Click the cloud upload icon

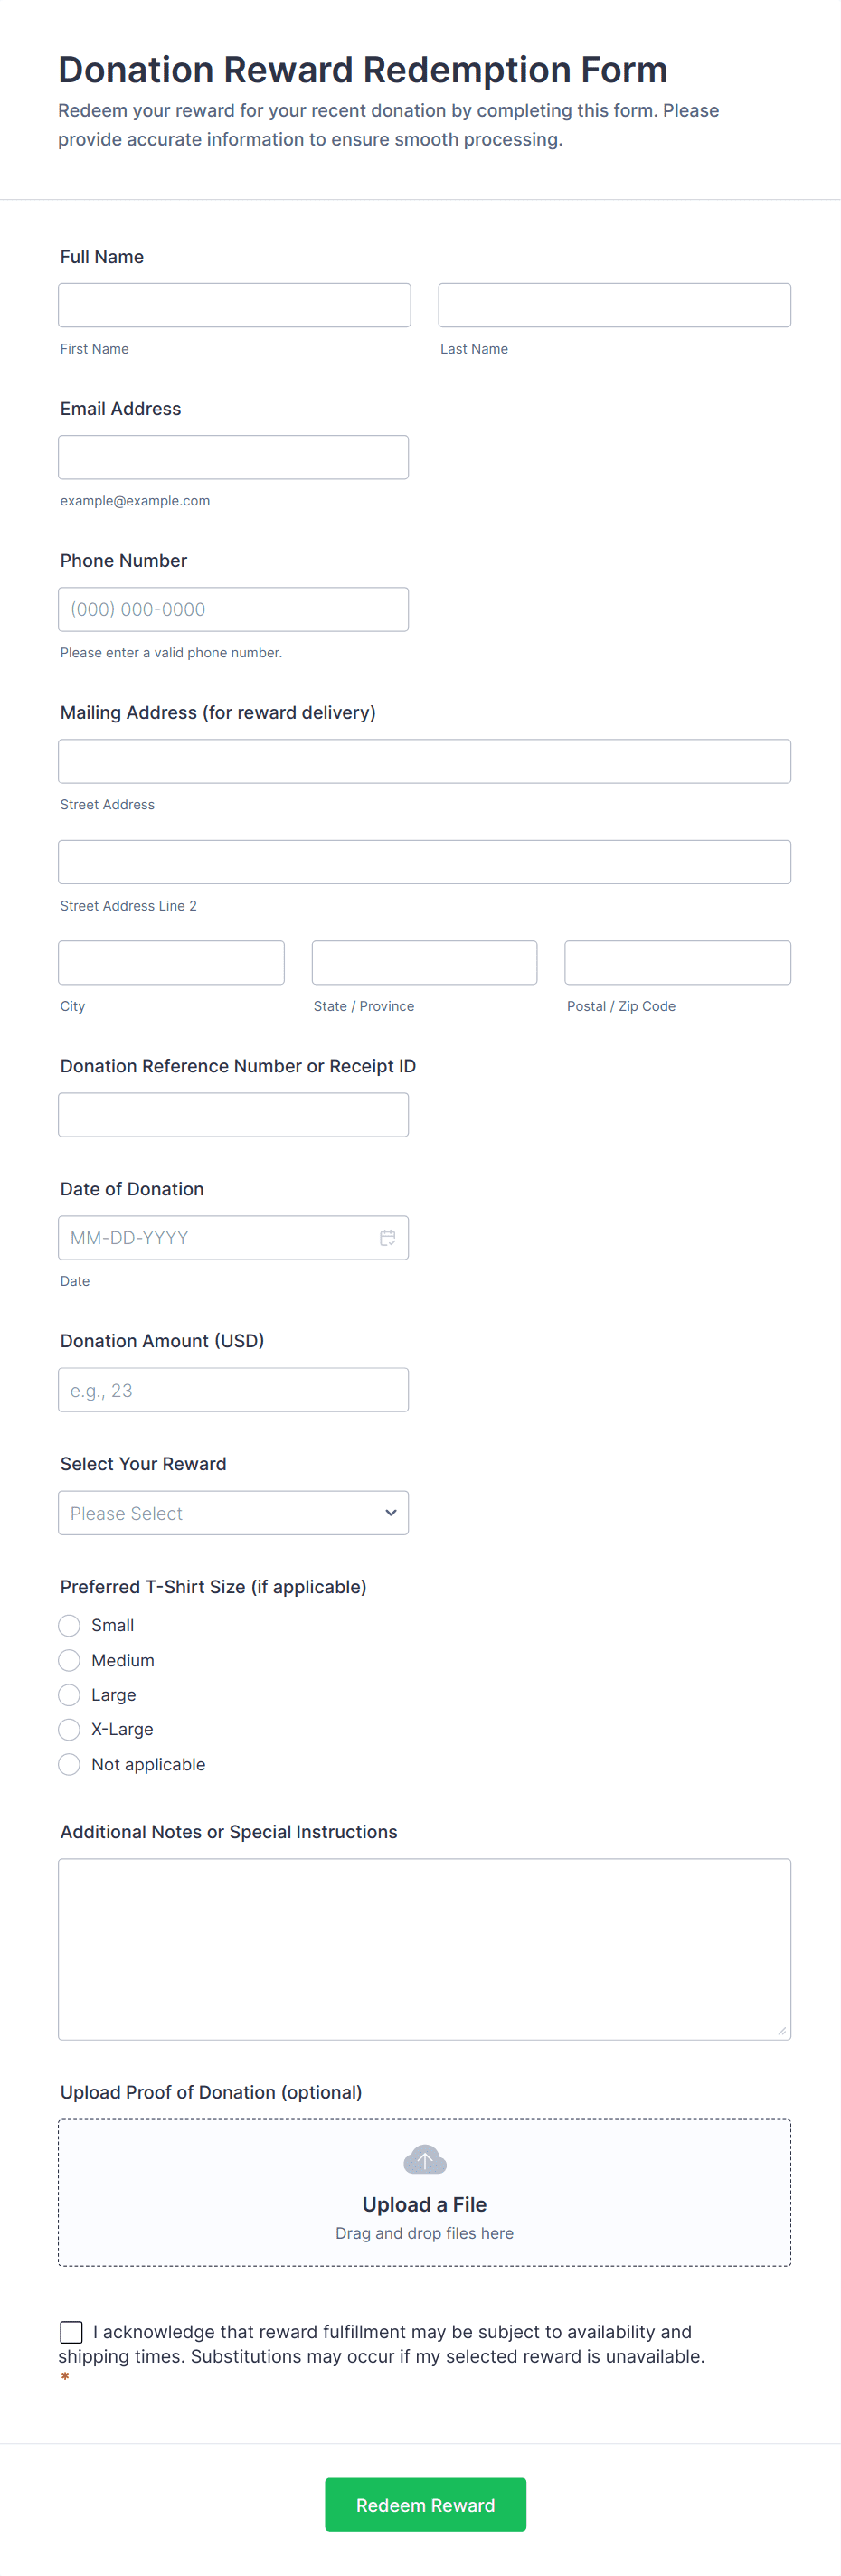pyautogui.click(x=424, y=2160)
